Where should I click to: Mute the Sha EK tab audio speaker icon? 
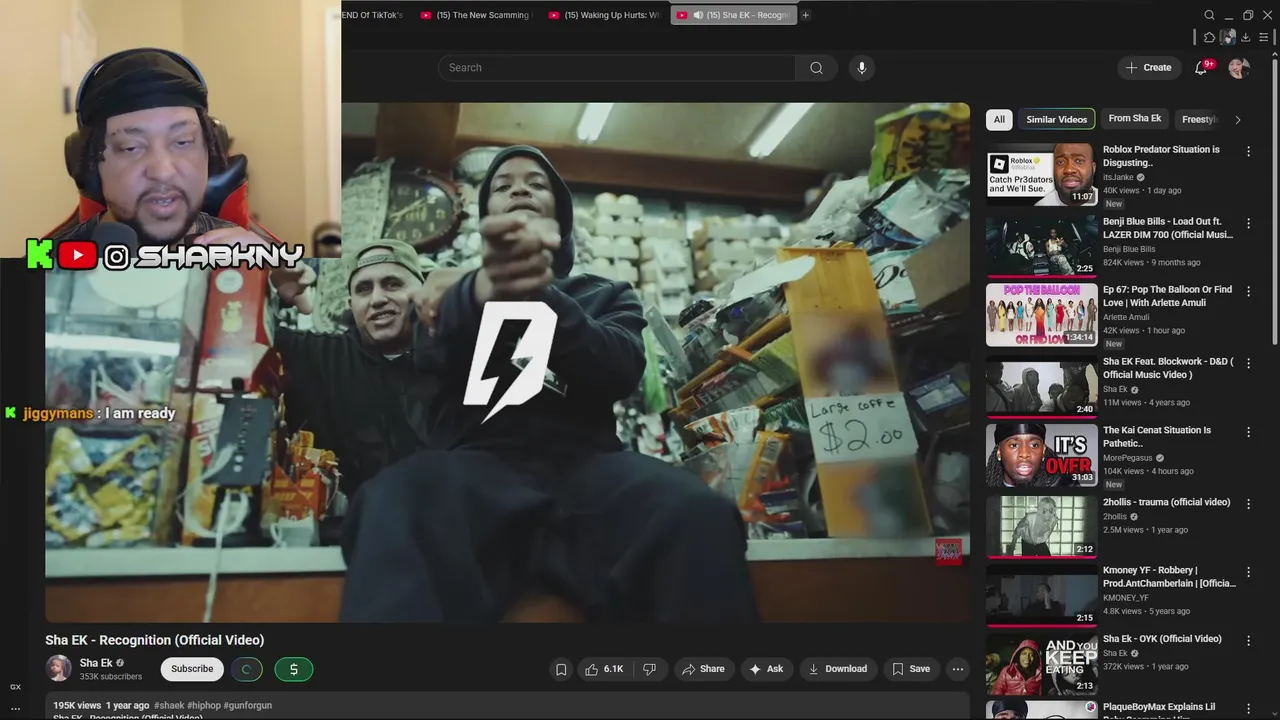(x=698, y=15)
